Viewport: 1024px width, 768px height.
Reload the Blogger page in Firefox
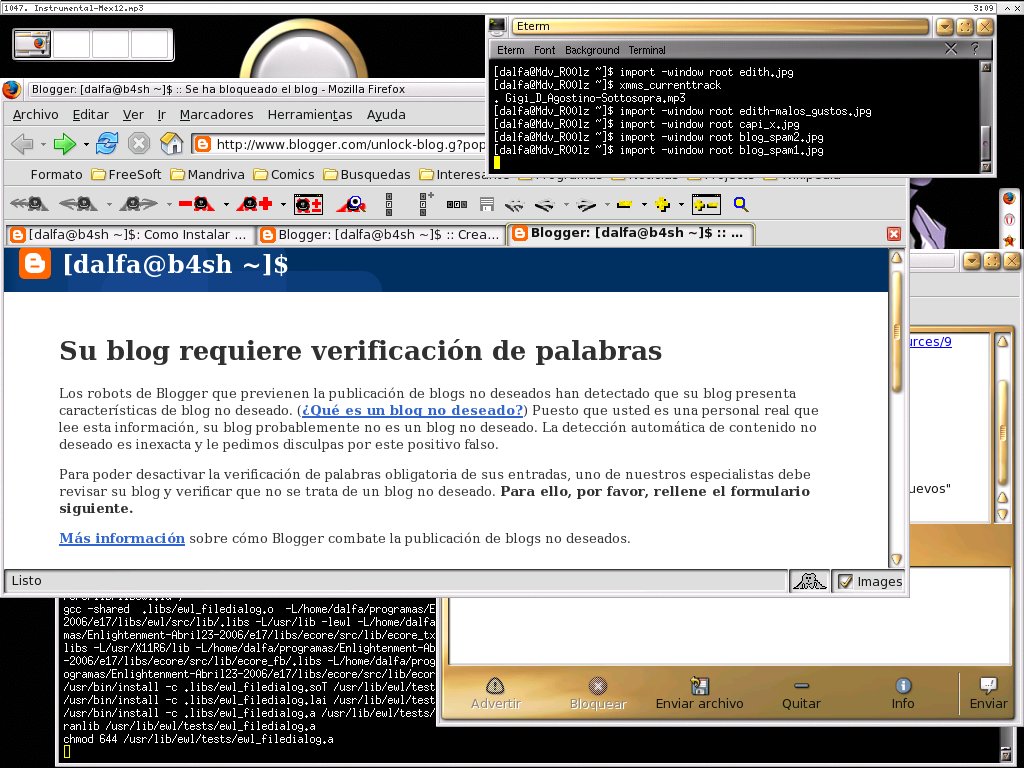tap(106, 144)
